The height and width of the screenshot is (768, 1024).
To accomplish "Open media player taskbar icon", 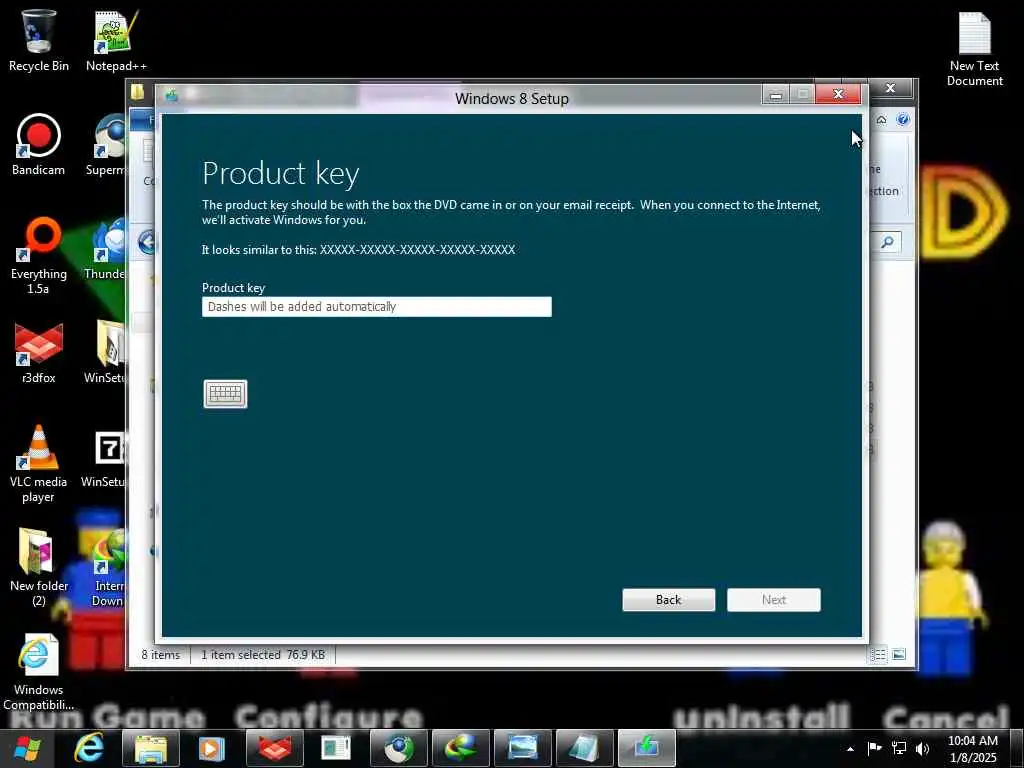I will click(x=212, y=748).
